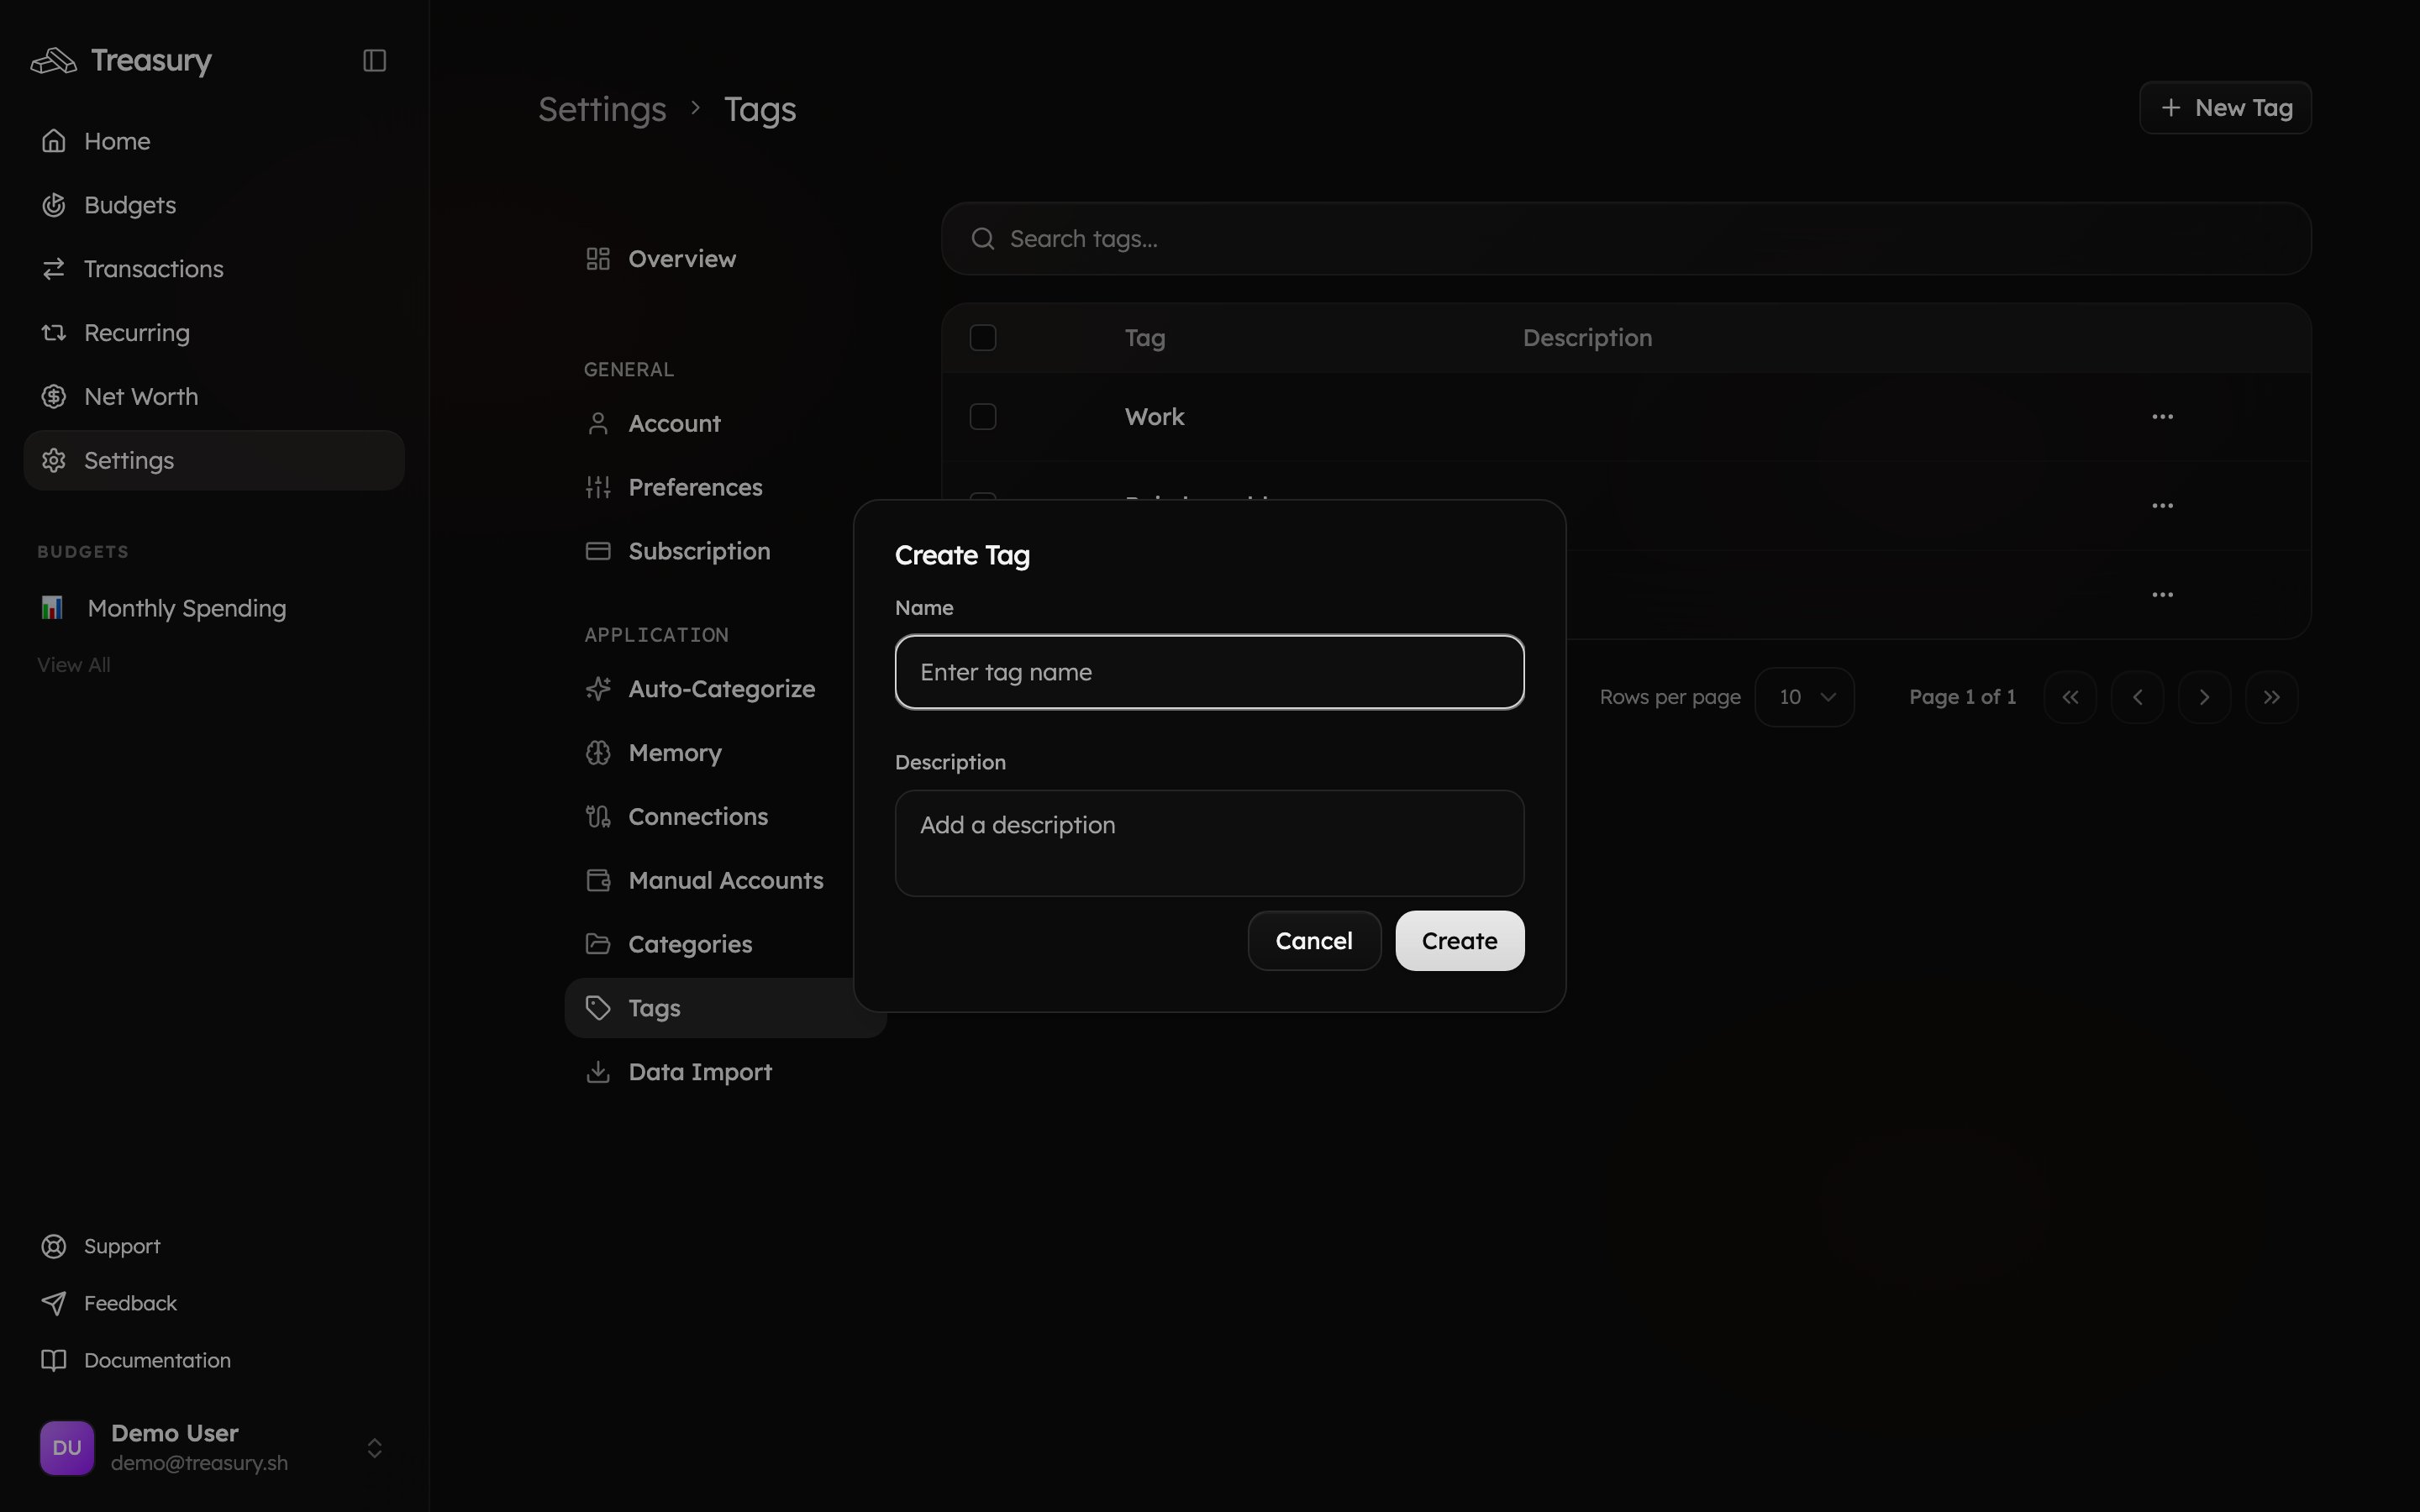Click the Auto-Categorize sparkle icon

coord(598,689)
